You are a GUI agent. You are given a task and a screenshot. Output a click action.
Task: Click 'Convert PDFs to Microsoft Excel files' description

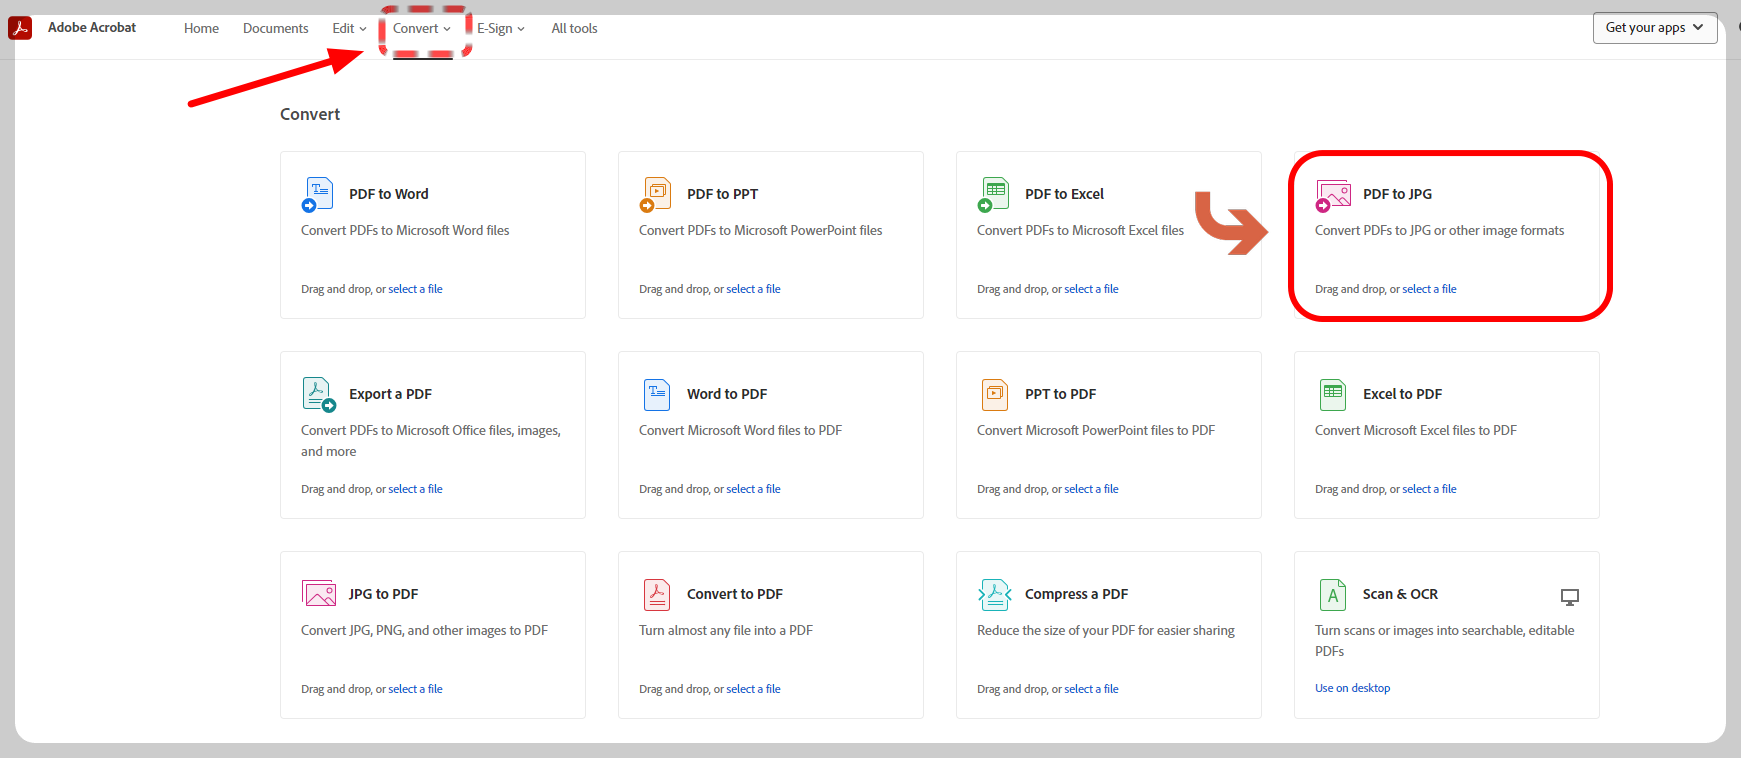(x=1080, y=230)
